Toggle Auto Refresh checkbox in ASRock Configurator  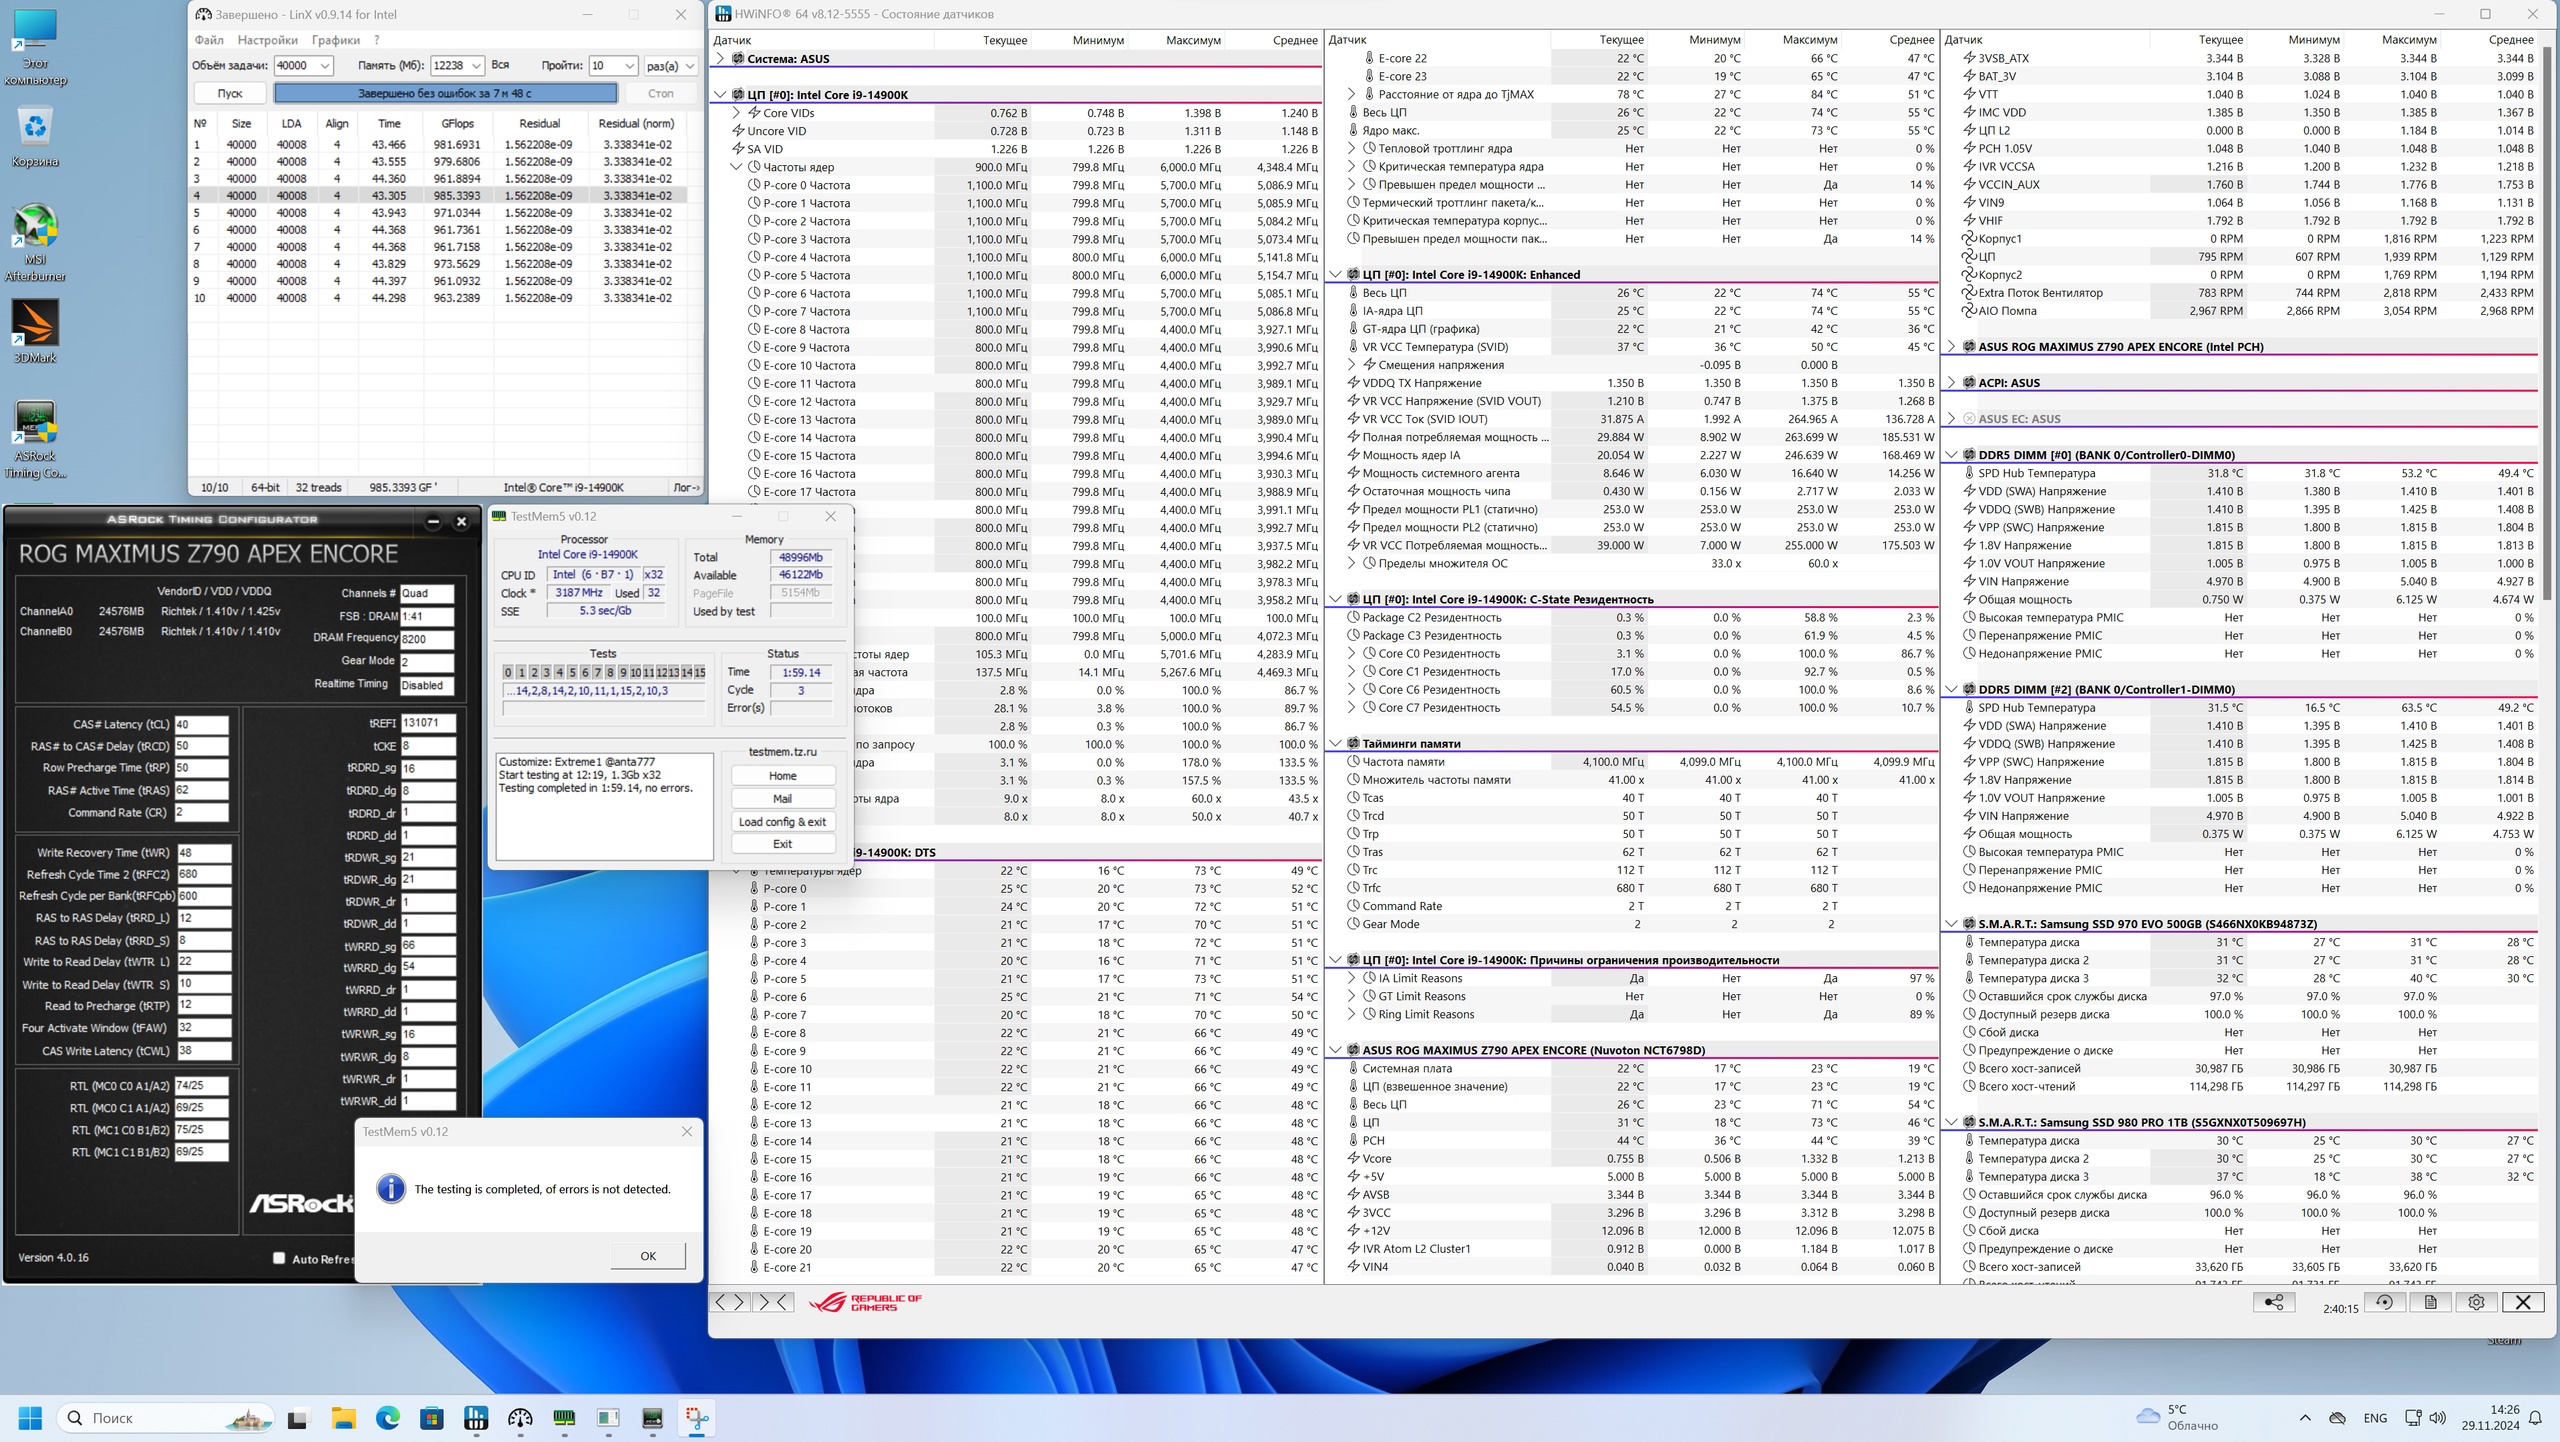tap(280, 1258)
